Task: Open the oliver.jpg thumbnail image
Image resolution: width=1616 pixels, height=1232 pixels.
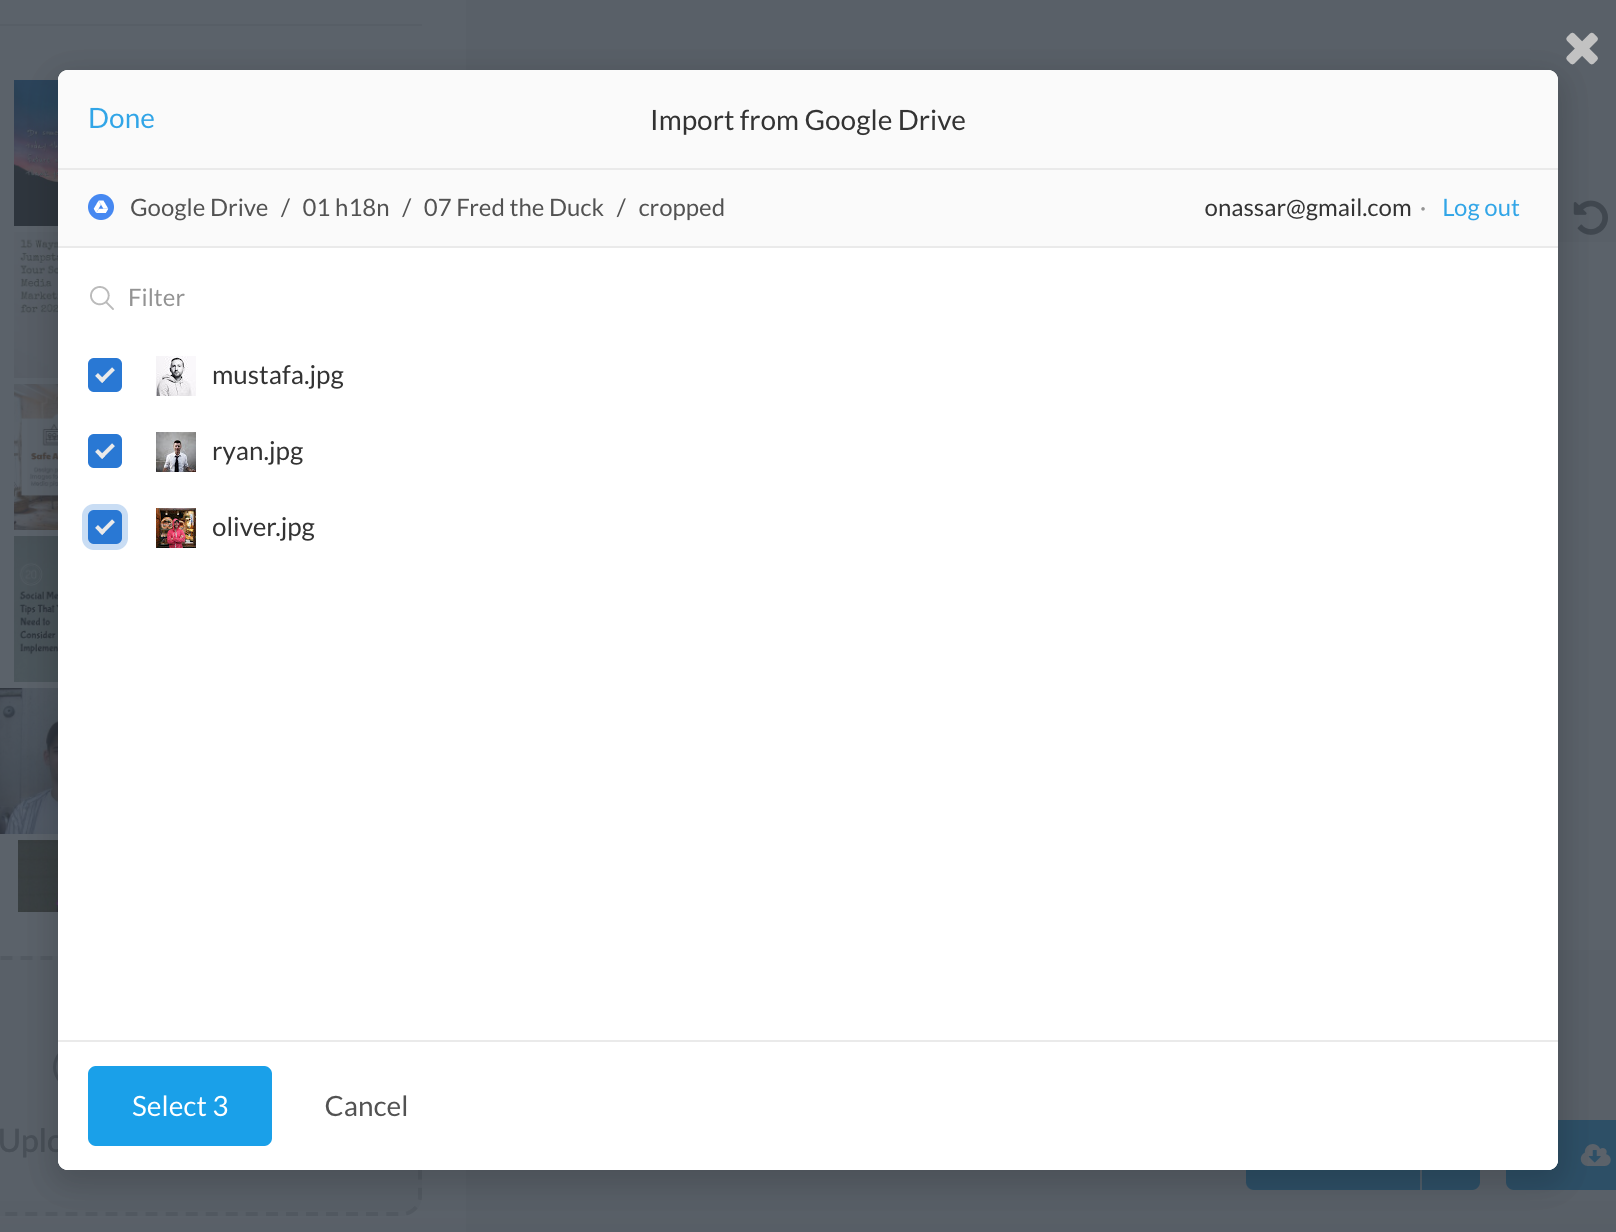Action: (176, 527)
